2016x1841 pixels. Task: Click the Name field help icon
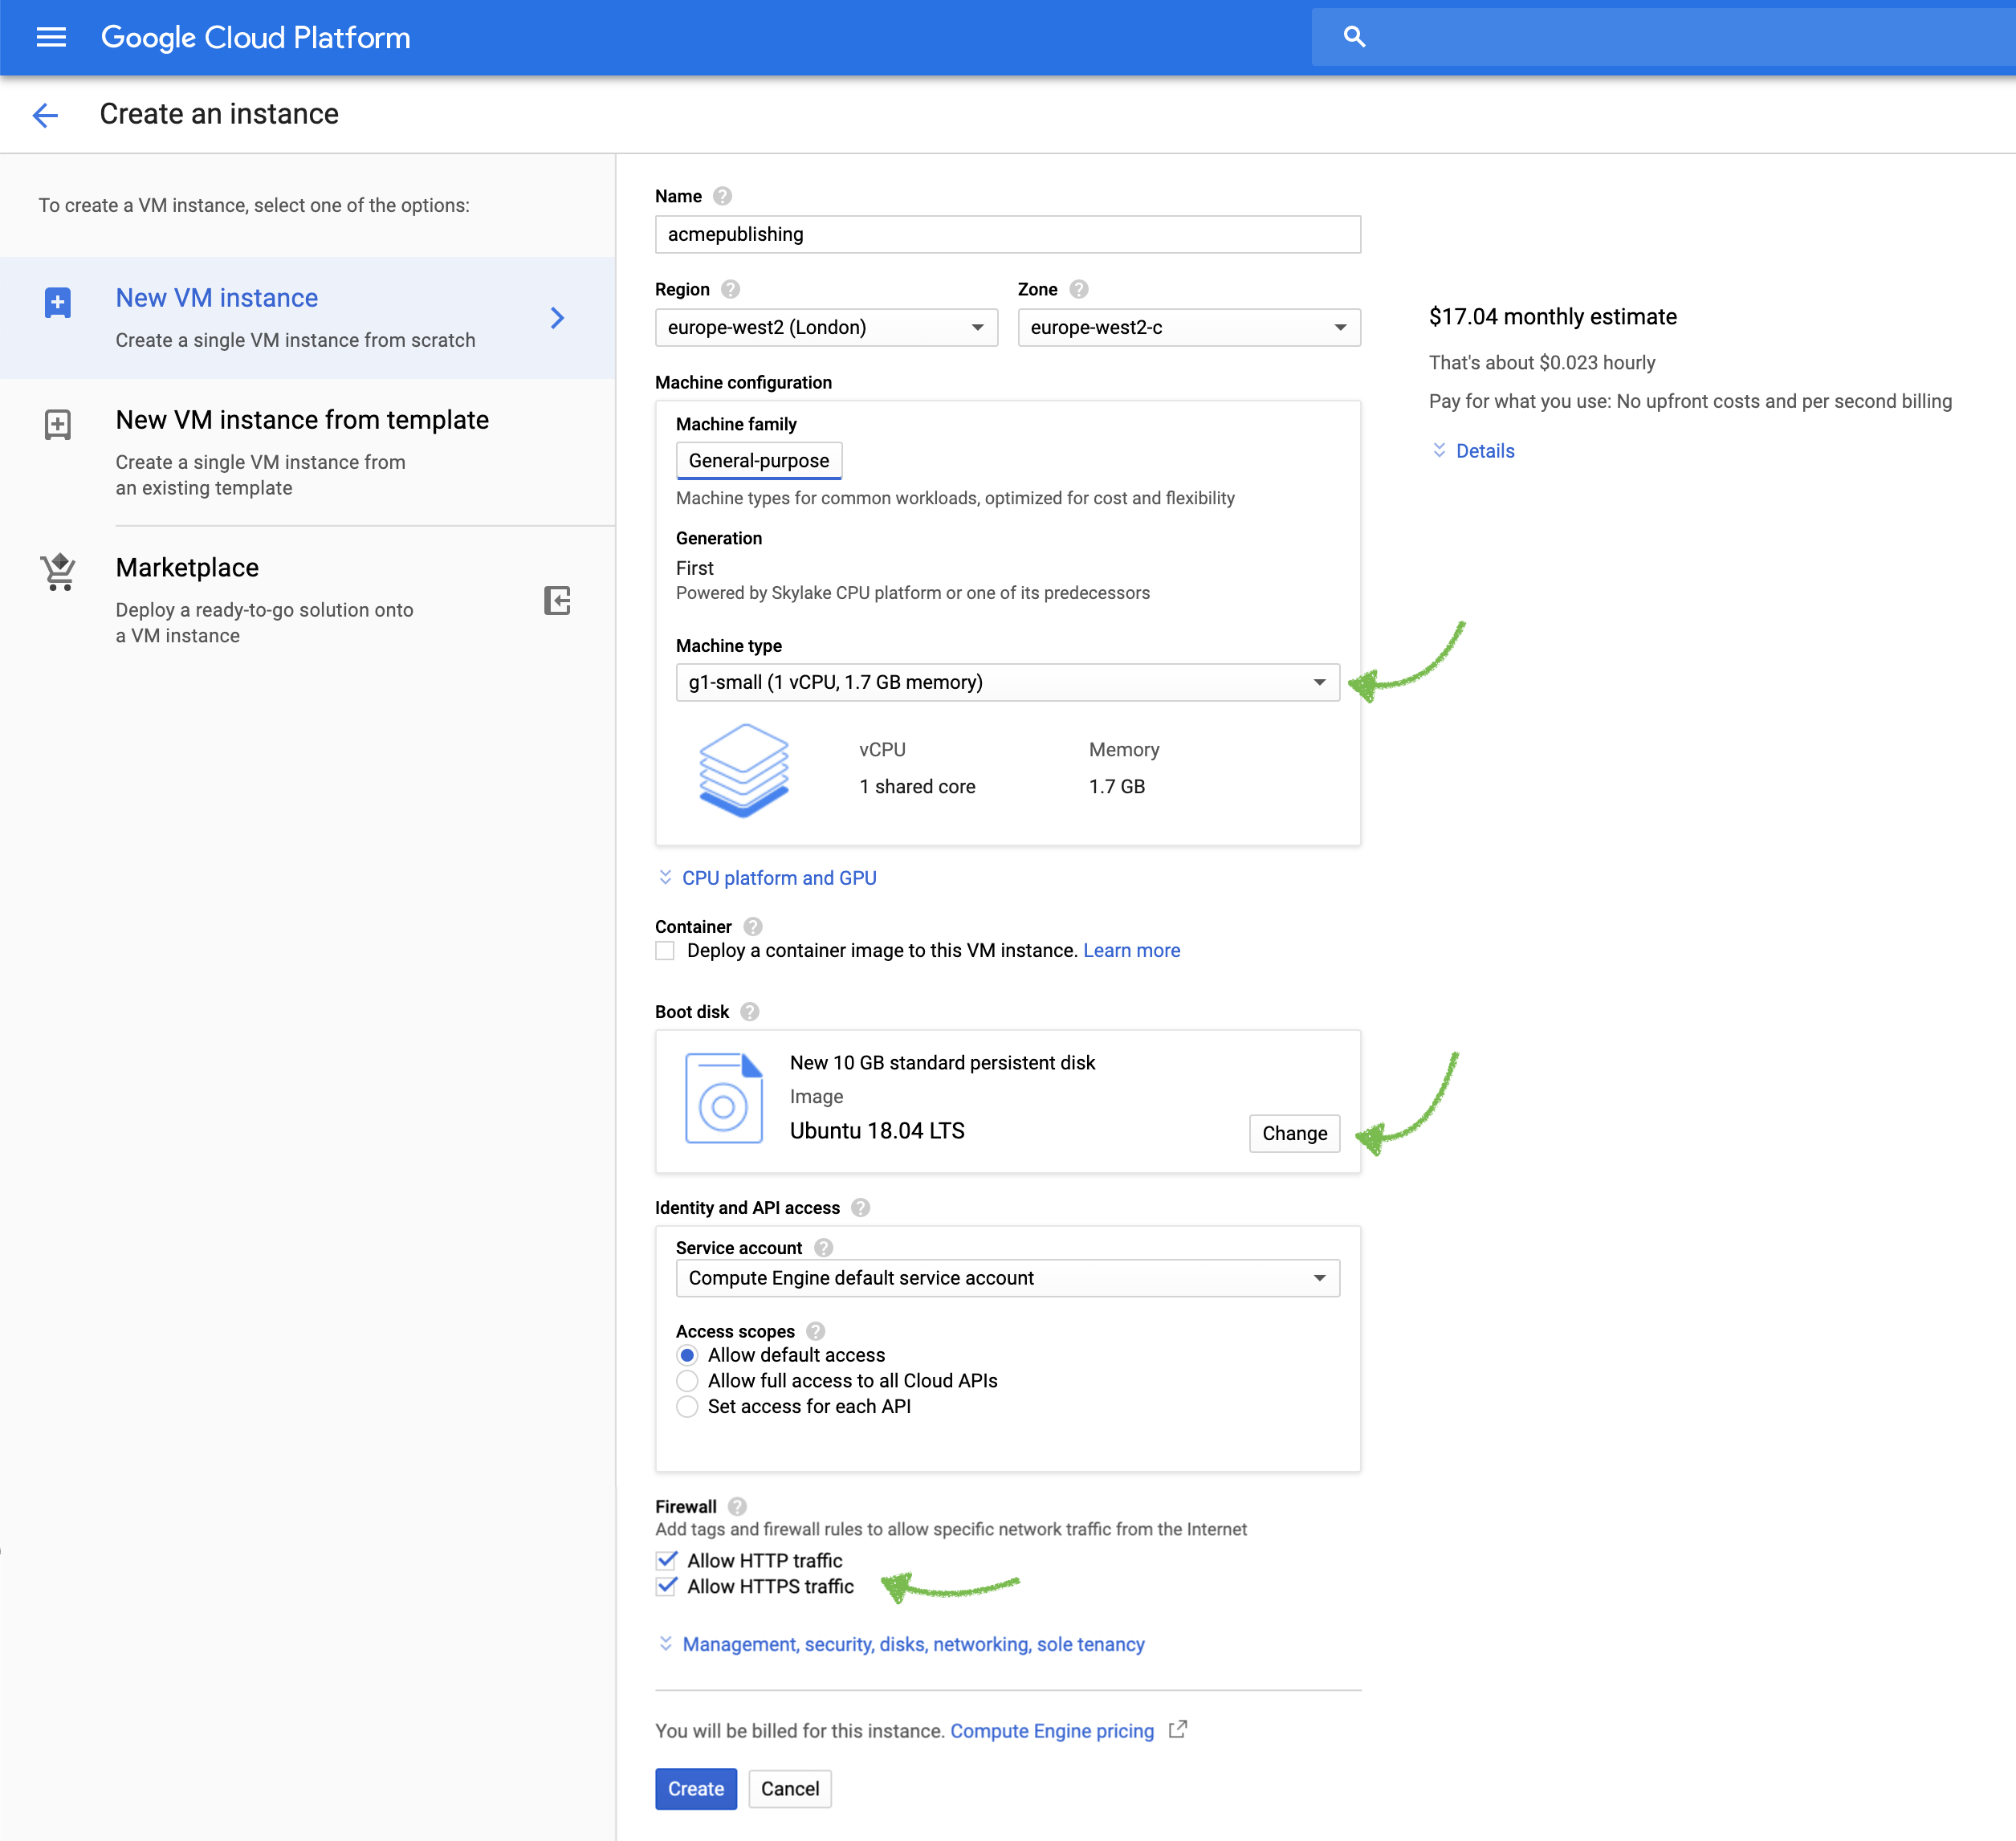(x=722, y=196)
